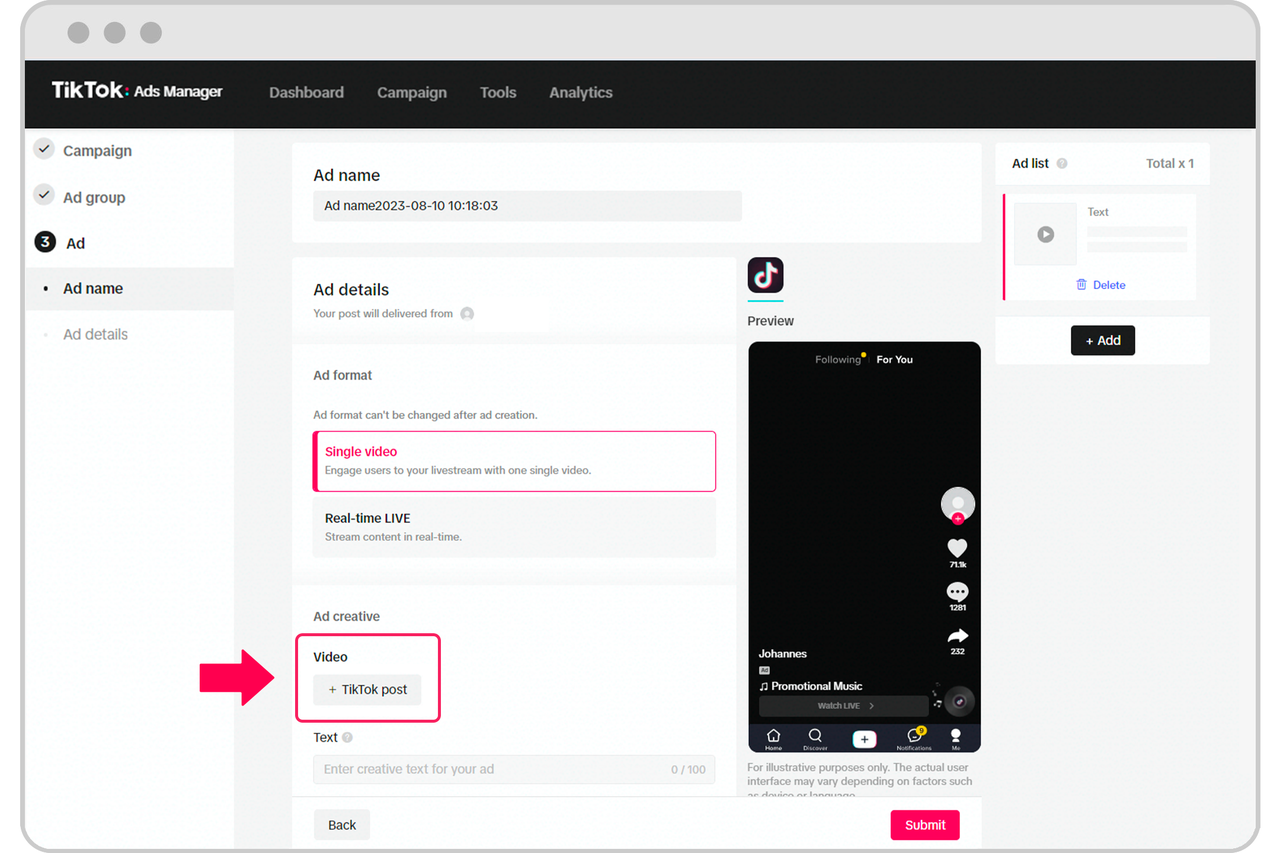Viewport: 1280px width, 853px height.
Task: Go to the Ad group step
Action: (94, 198)
